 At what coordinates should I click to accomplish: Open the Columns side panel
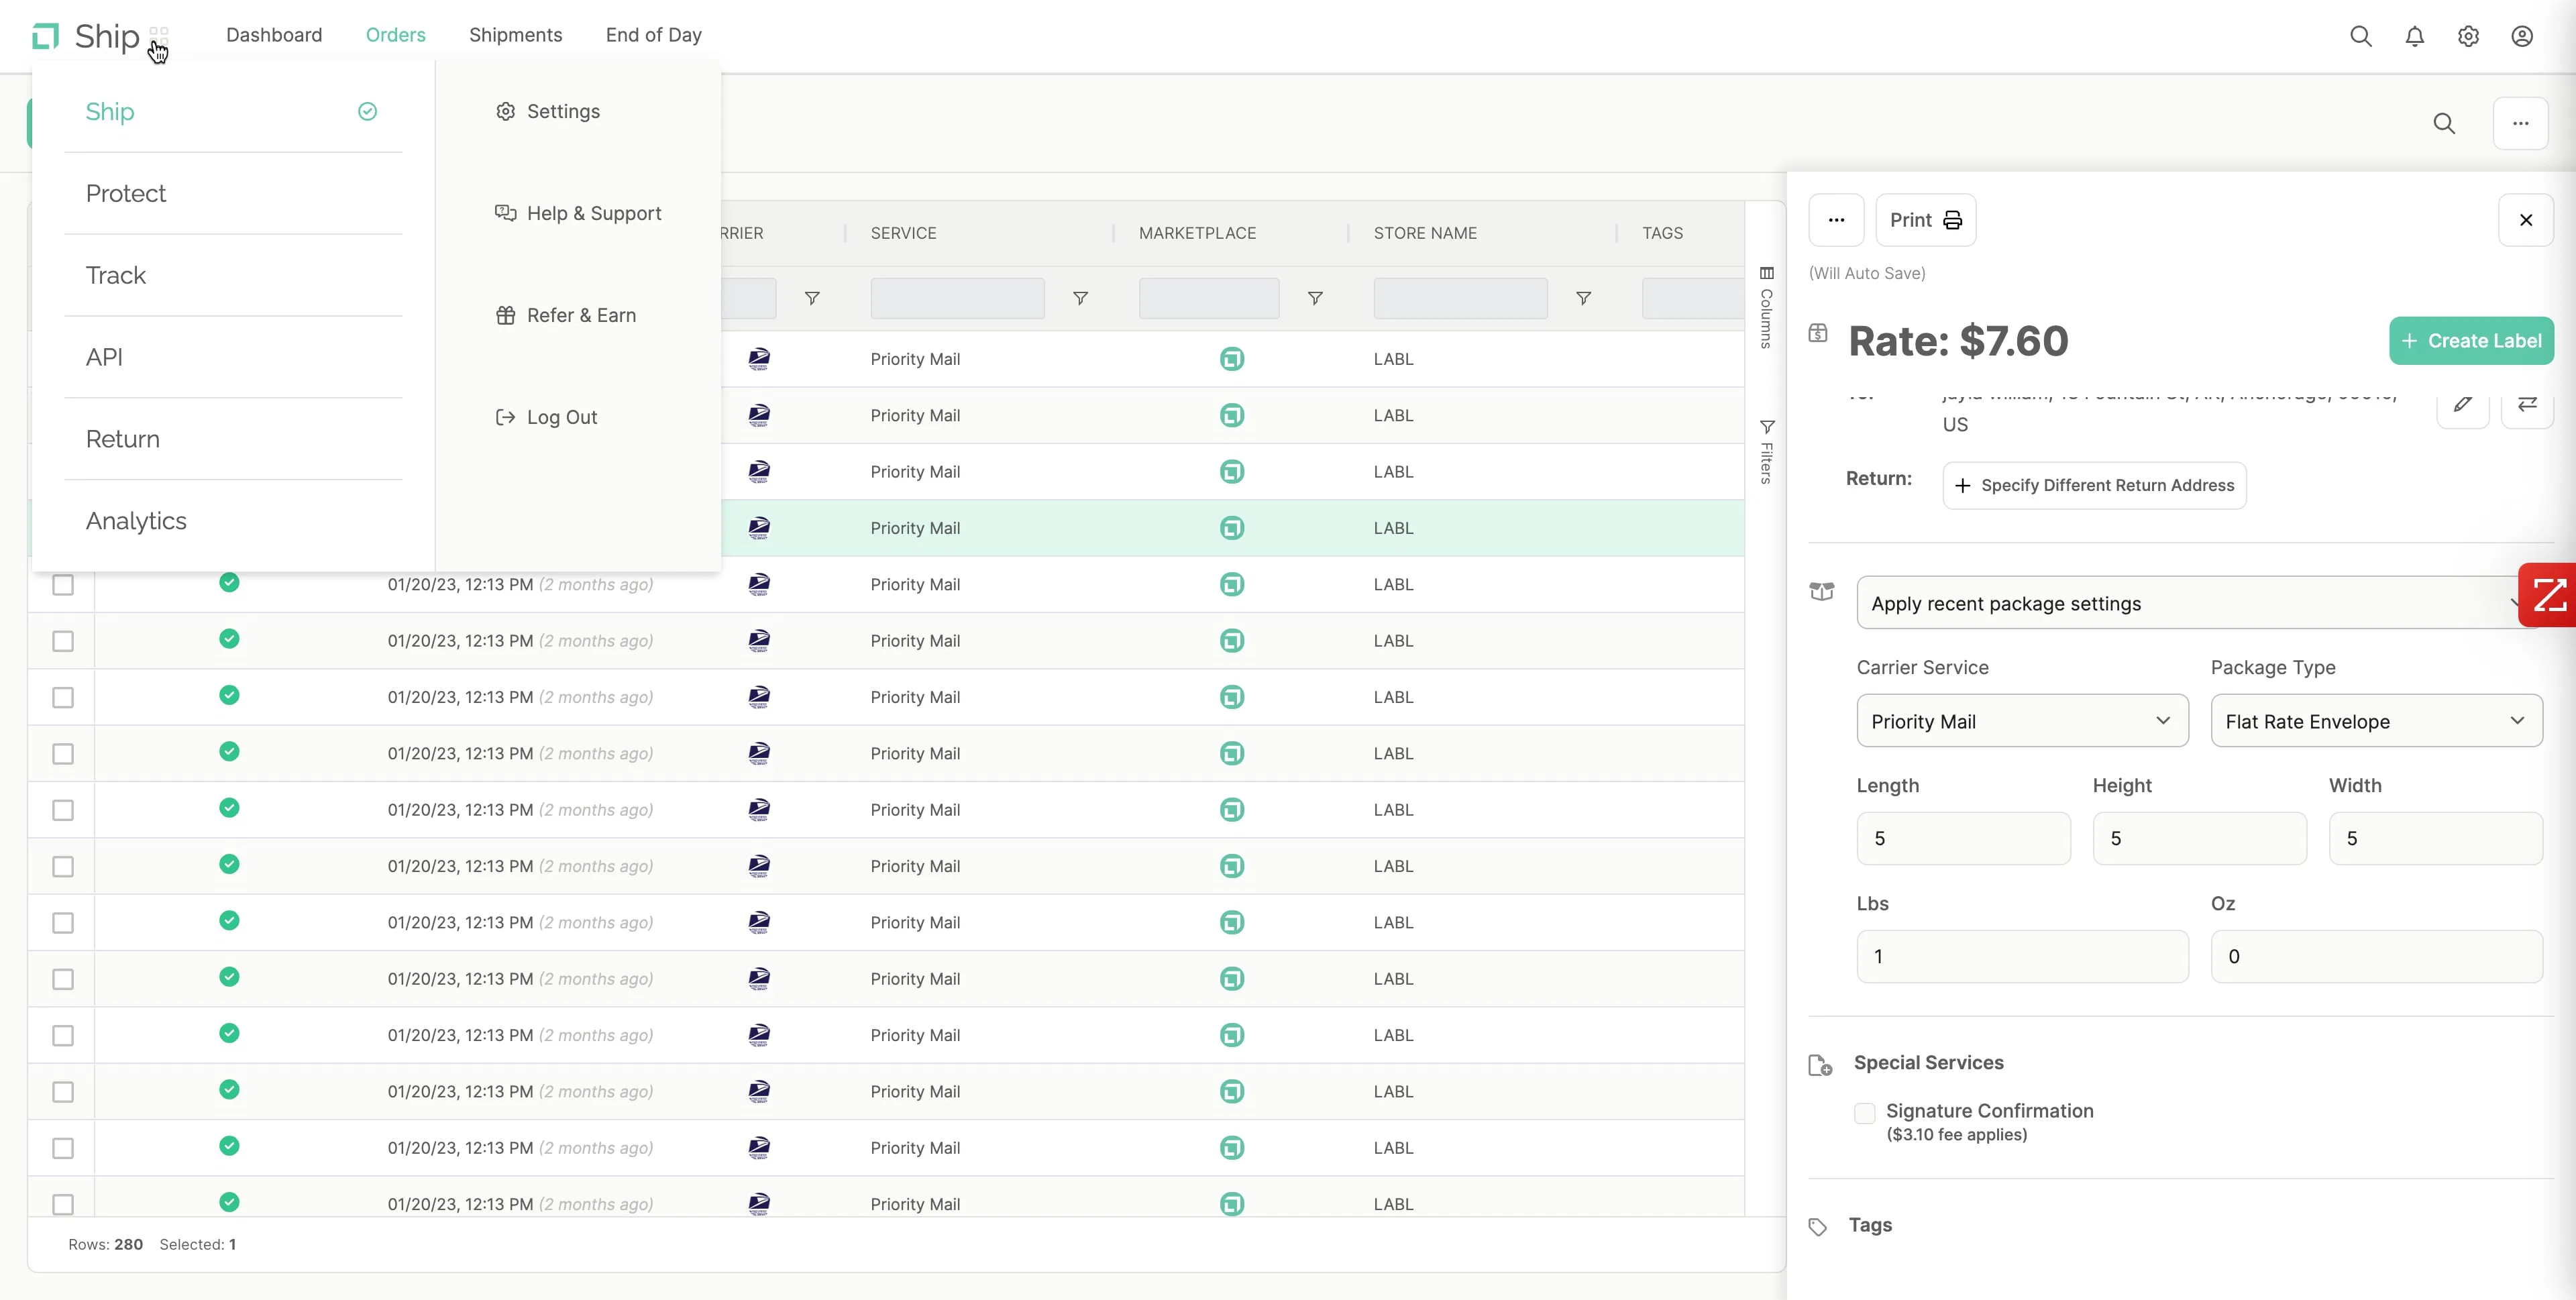point(1766,307)
